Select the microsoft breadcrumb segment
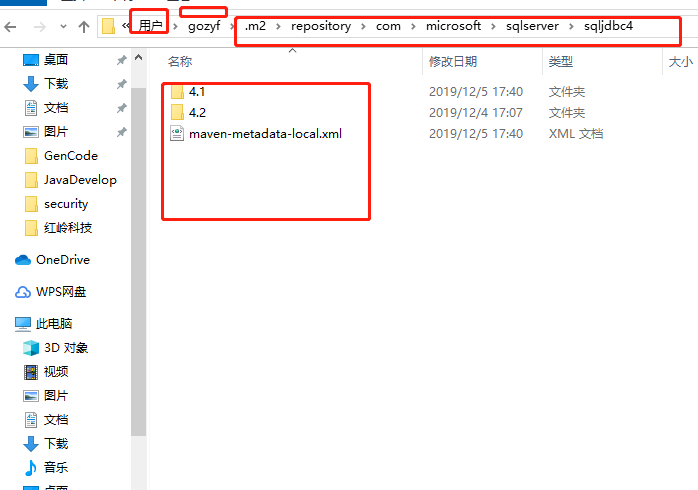Viewport: 698px width, 490px height. (453, 26)
